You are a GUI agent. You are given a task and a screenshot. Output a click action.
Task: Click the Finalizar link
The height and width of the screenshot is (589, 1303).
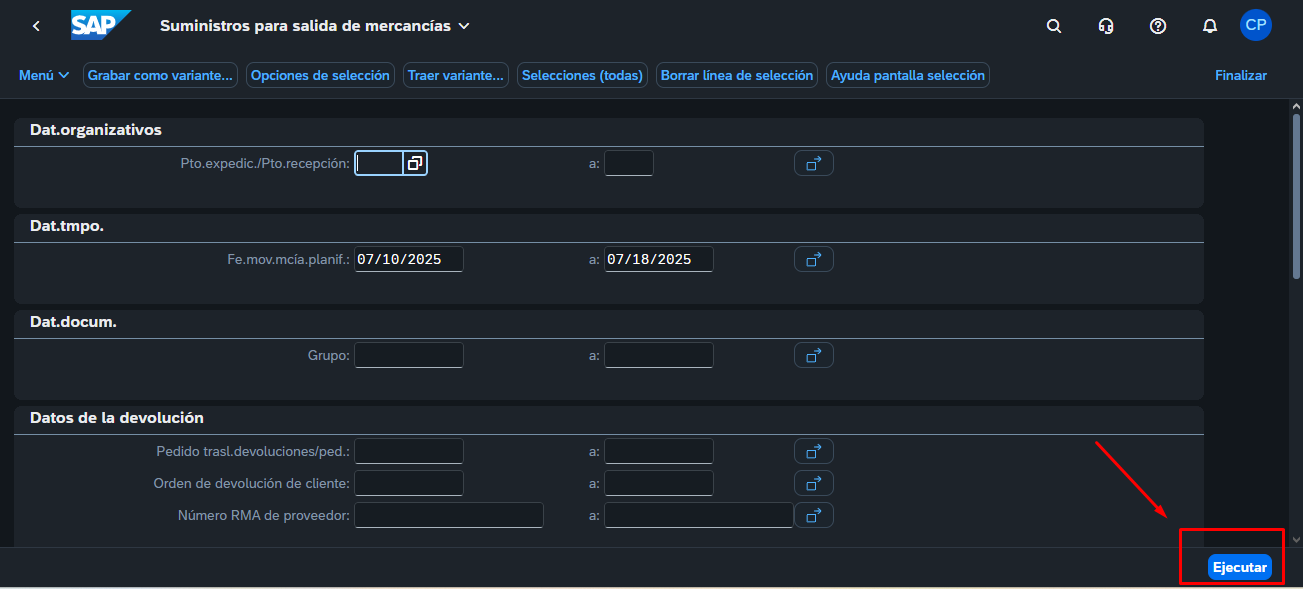[1240, 75]
